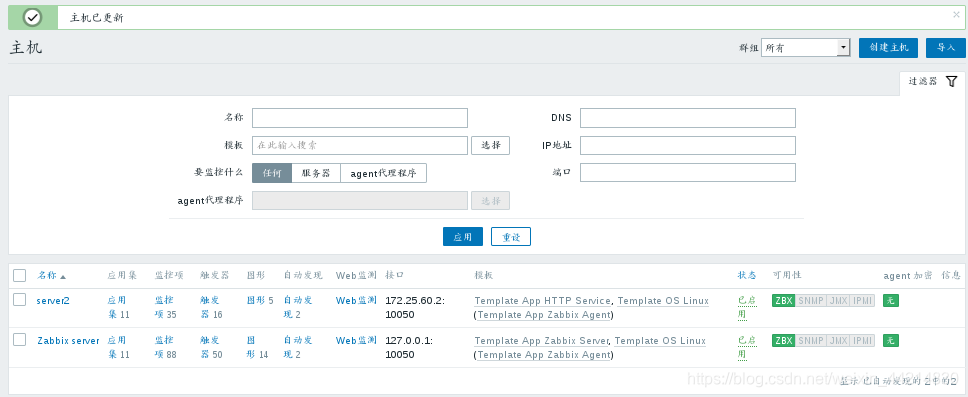Click Zabbix server encryption 无 badge
Viewport: 968px width, 397px height.
click(x=891, y=341)
